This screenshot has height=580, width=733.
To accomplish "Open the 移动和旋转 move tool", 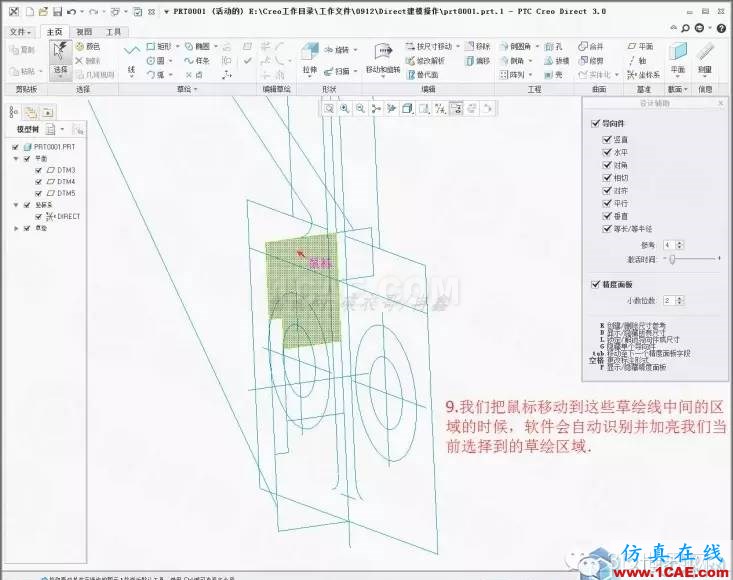I will point(383,59).
